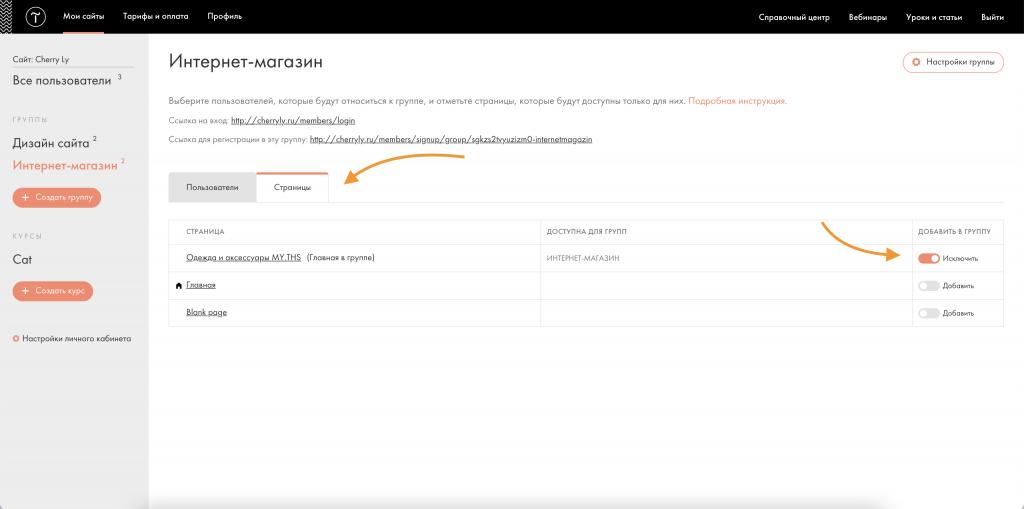Toggle off Одежда и аксессуары page switch
The image size is (1024, 509).
[x=928, y=258]
